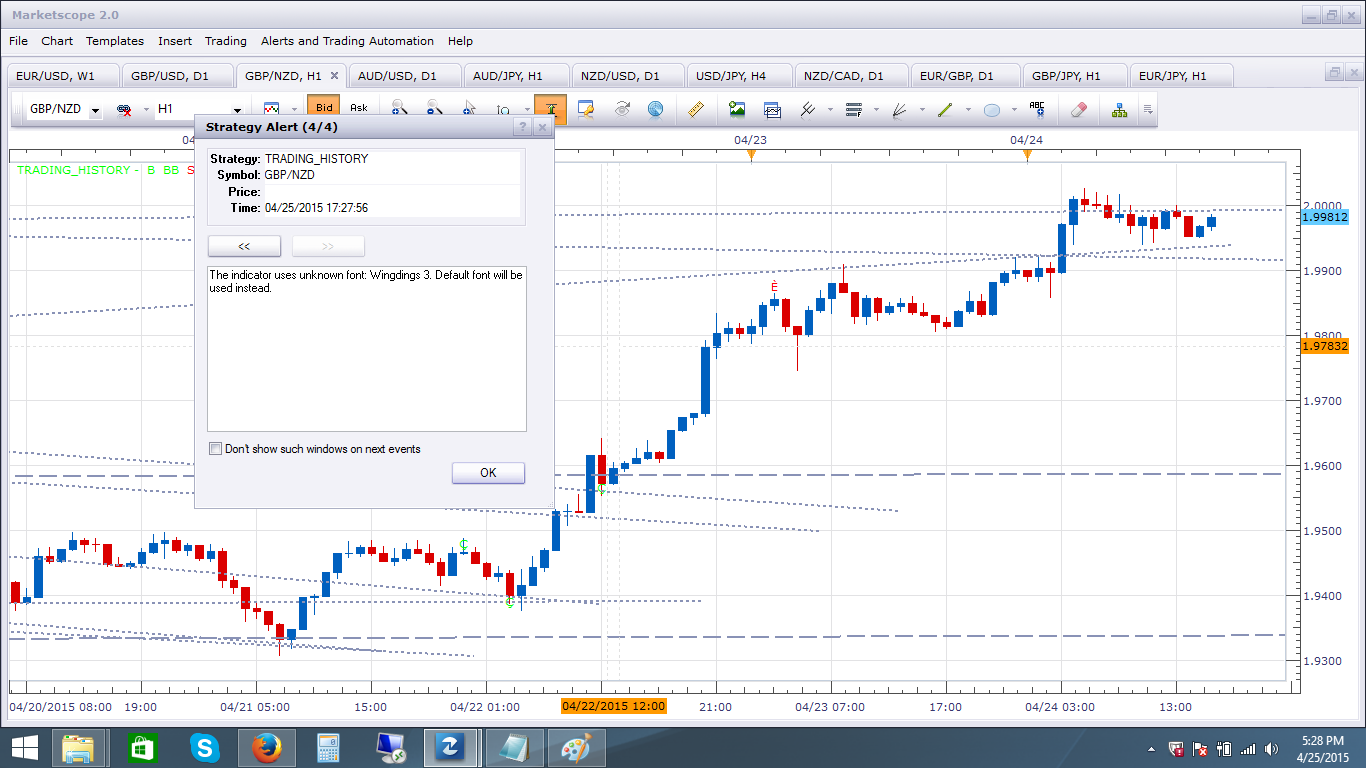Click OK in Strategy Alert dialog
Viewport: 1366px width, 768px height.
[488, 473]
